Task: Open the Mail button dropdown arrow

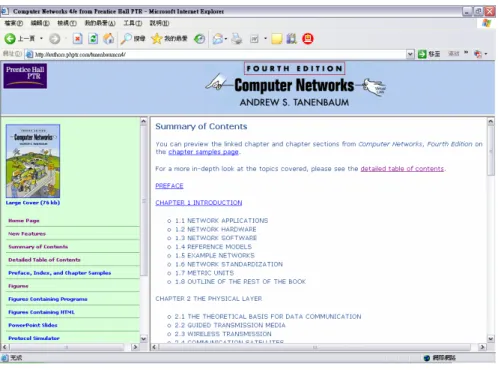Action: point(226,39)
